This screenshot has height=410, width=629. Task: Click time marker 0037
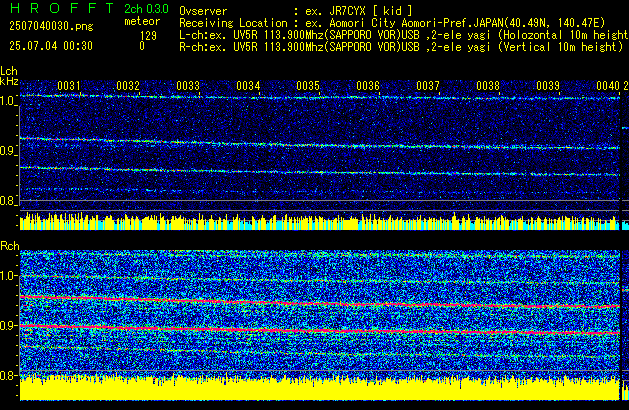[428, 86]
